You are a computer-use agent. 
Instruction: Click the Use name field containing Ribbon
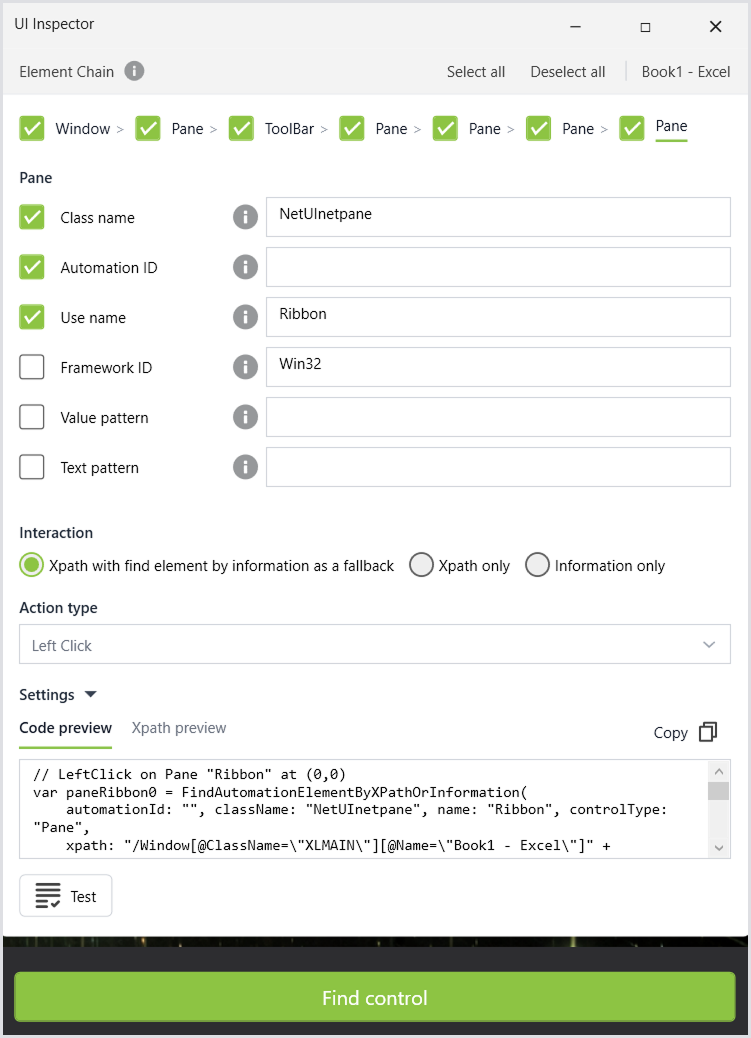498,316
